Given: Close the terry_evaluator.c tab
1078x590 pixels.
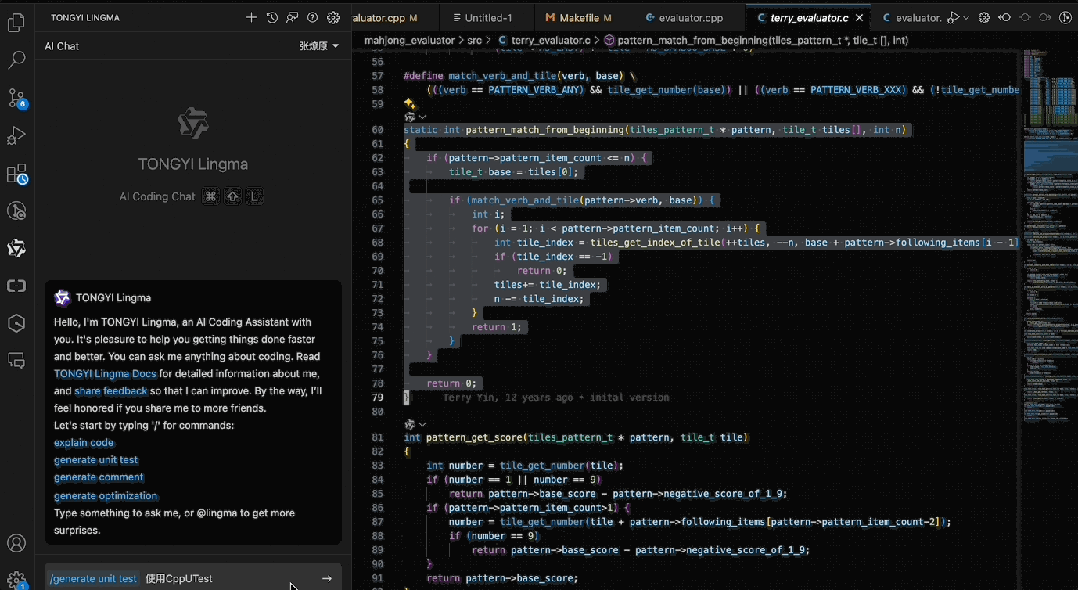Looking at the screenshot, I should [x=859, y=18].
